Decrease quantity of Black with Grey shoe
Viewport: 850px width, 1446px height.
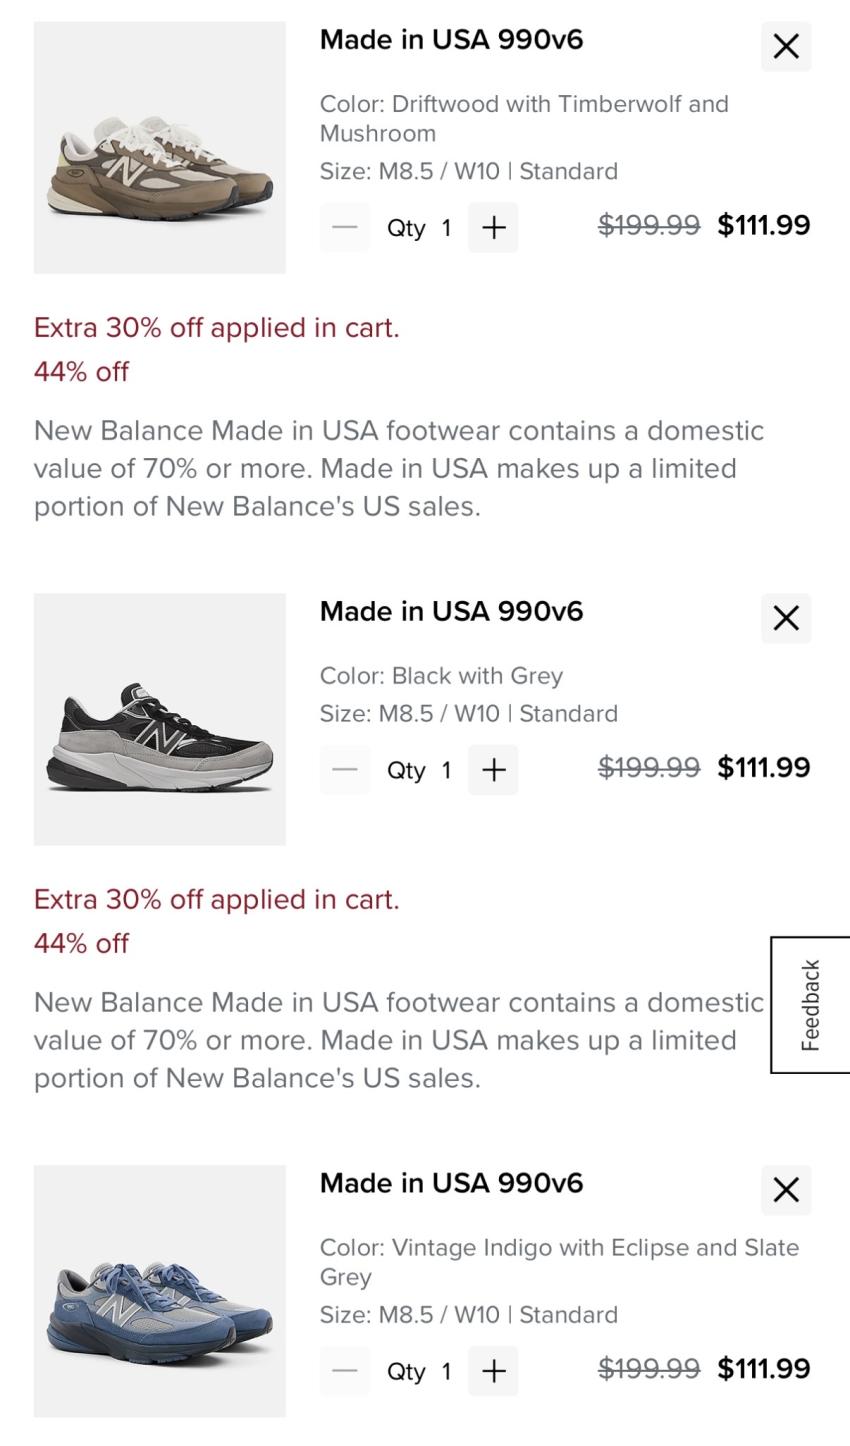point(345,770)
